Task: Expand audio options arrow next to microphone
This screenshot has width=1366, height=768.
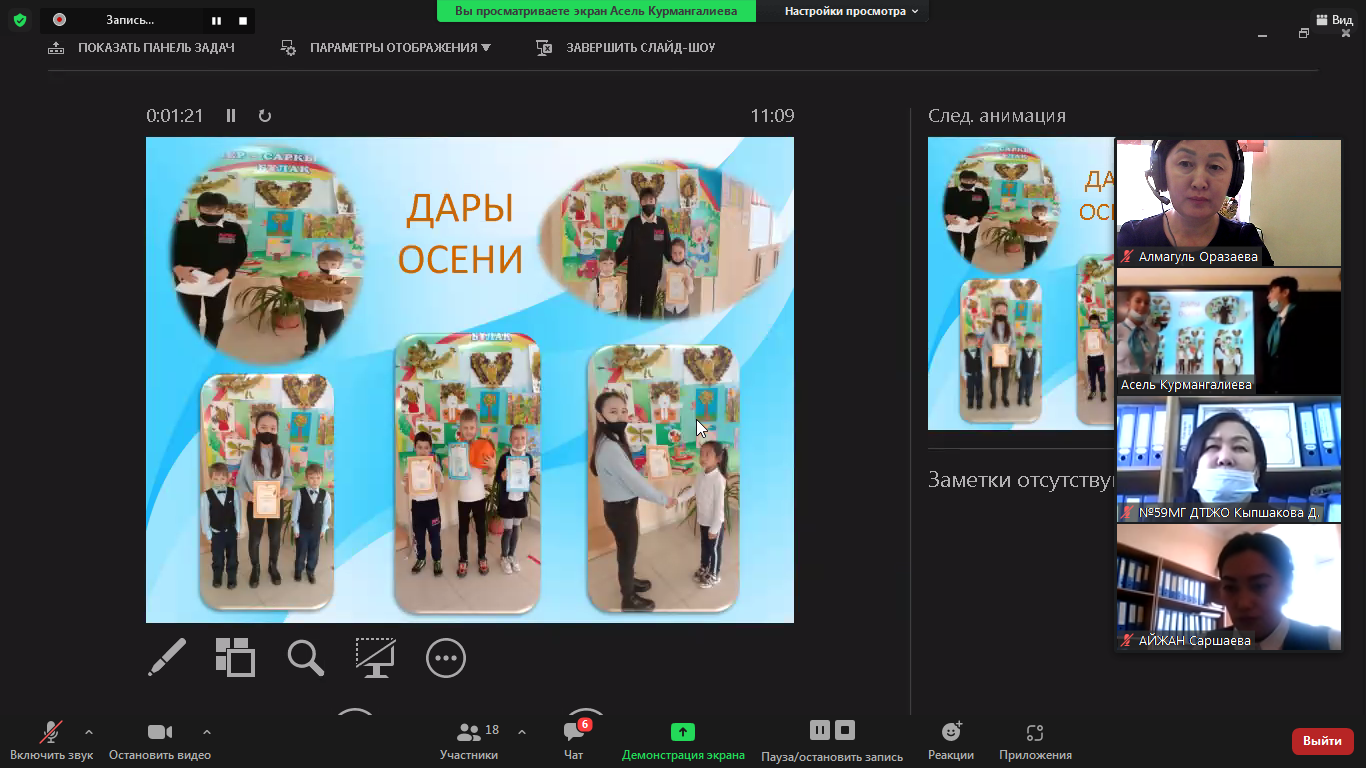Action: [89, 732]
